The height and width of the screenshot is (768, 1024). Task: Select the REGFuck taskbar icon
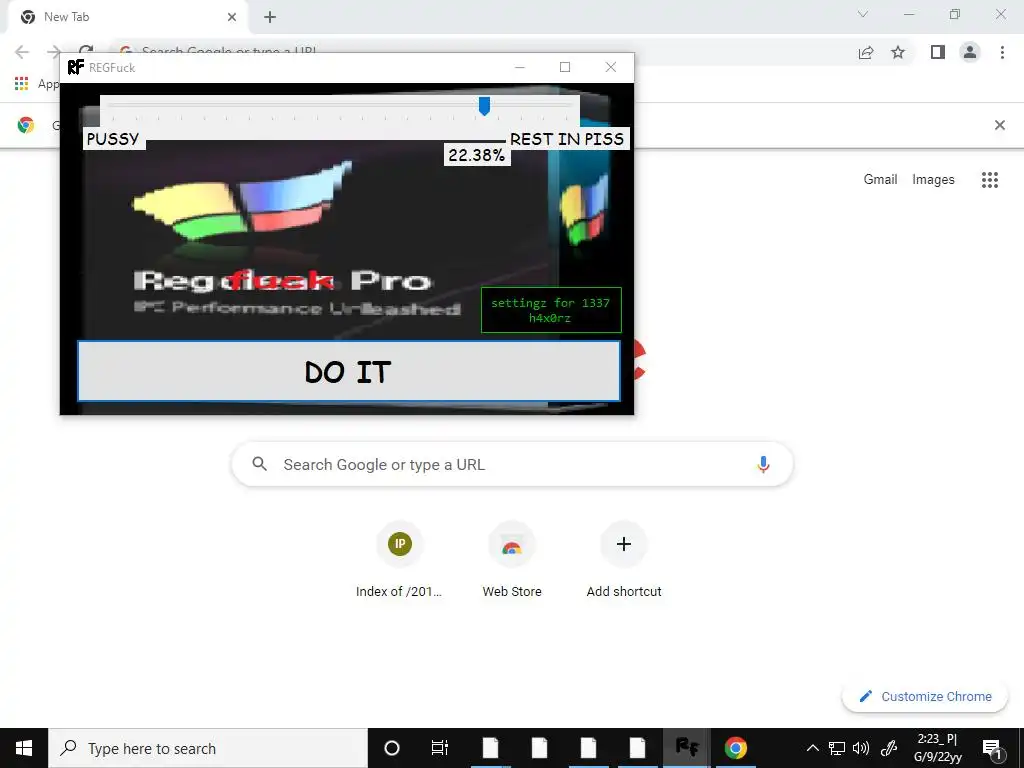[x=687, y=748]
